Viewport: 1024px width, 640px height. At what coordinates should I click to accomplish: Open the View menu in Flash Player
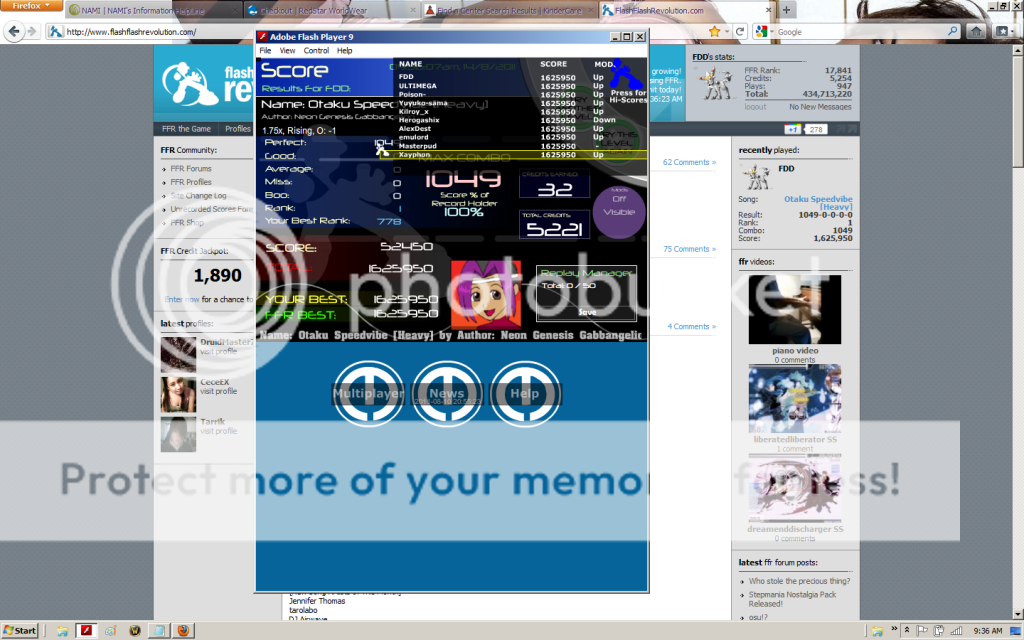click(x=287, y=50)
